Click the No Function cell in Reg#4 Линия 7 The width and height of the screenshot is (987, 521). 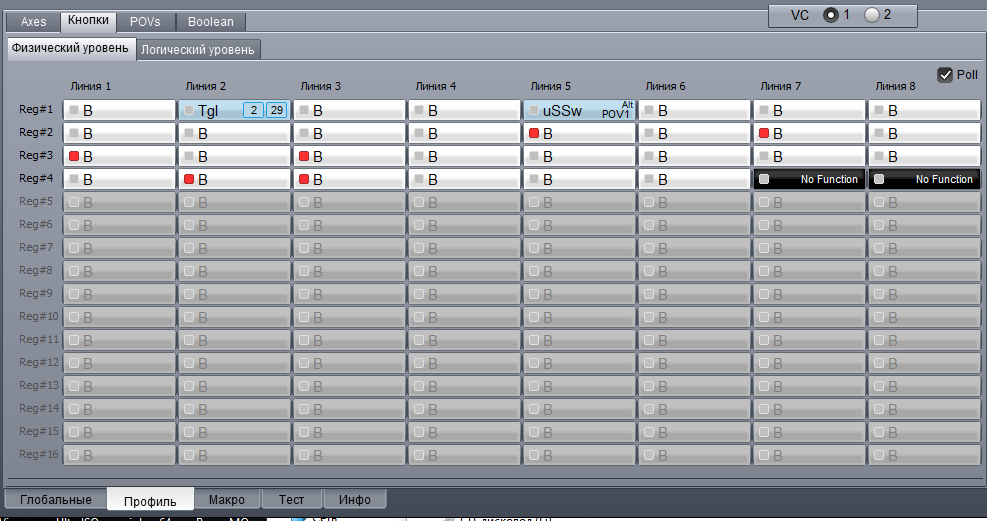(808, 179)
